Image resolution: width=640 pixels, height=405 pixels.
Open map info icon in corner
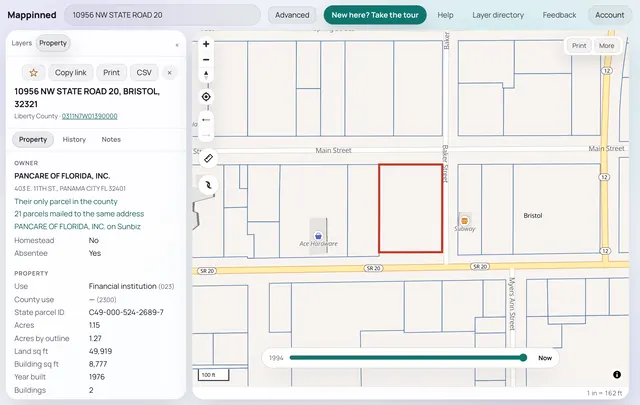click(617, 374)
